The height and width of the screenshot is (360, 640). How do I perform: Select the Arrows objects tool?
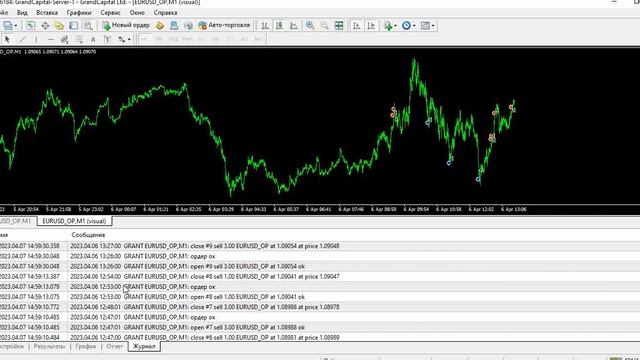click(122, 39)
